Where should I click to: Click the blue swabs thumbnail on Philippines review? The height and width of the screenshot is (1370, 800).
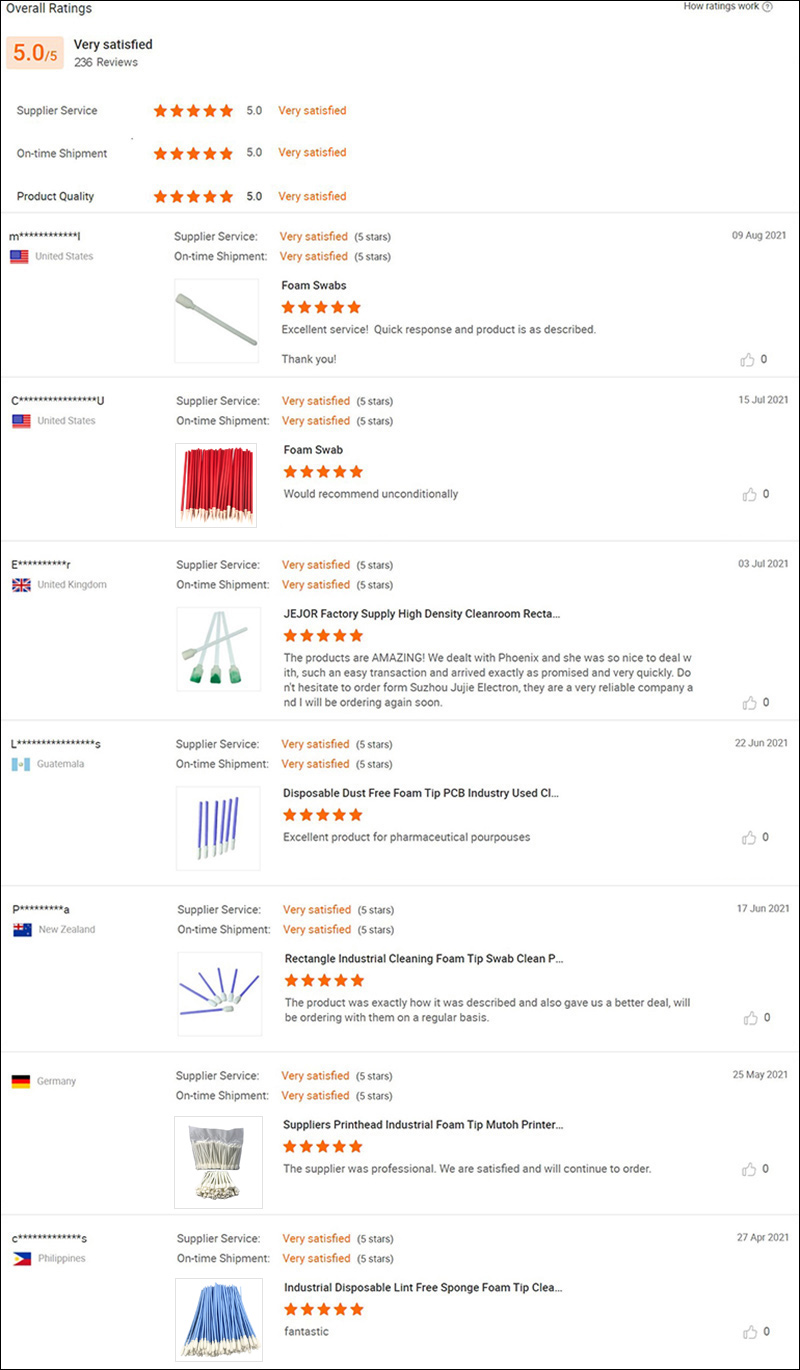pos(218,1320)
